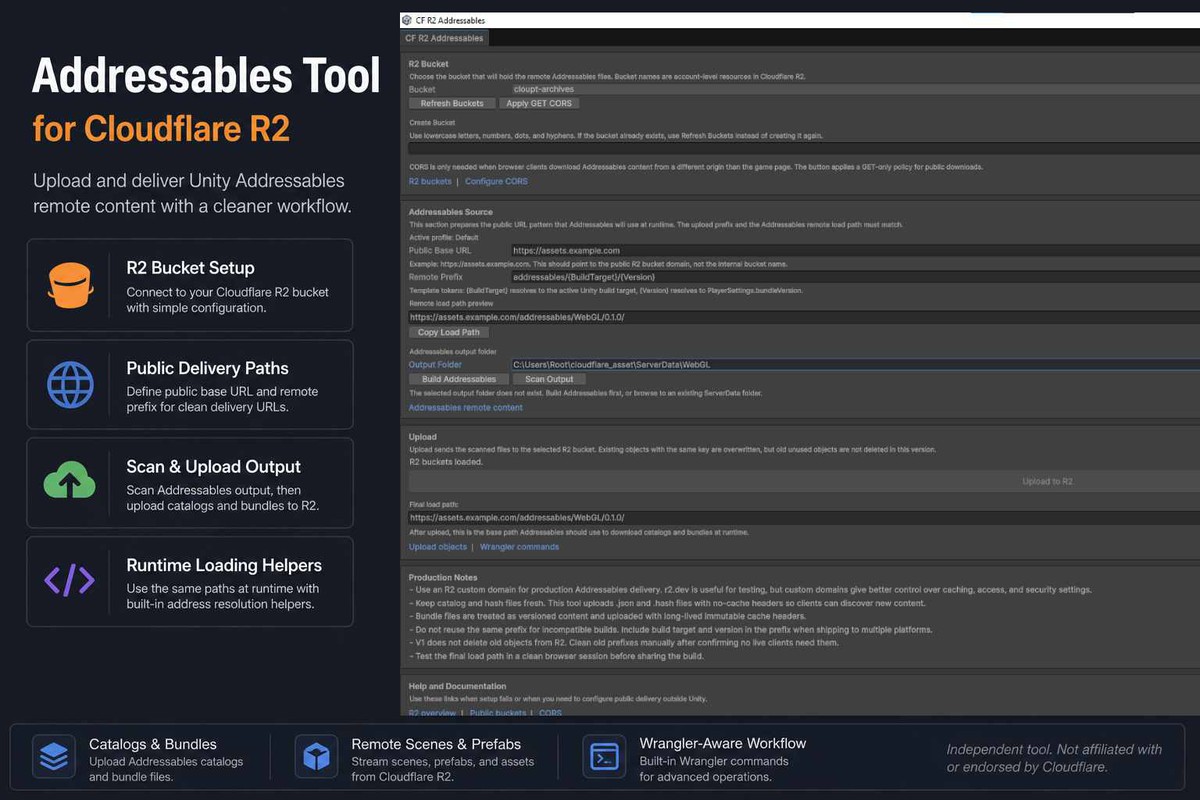Viewport: 1200px width, 800px height.
Task: Click the Refresh Buckets button
Action: point(451,103)
